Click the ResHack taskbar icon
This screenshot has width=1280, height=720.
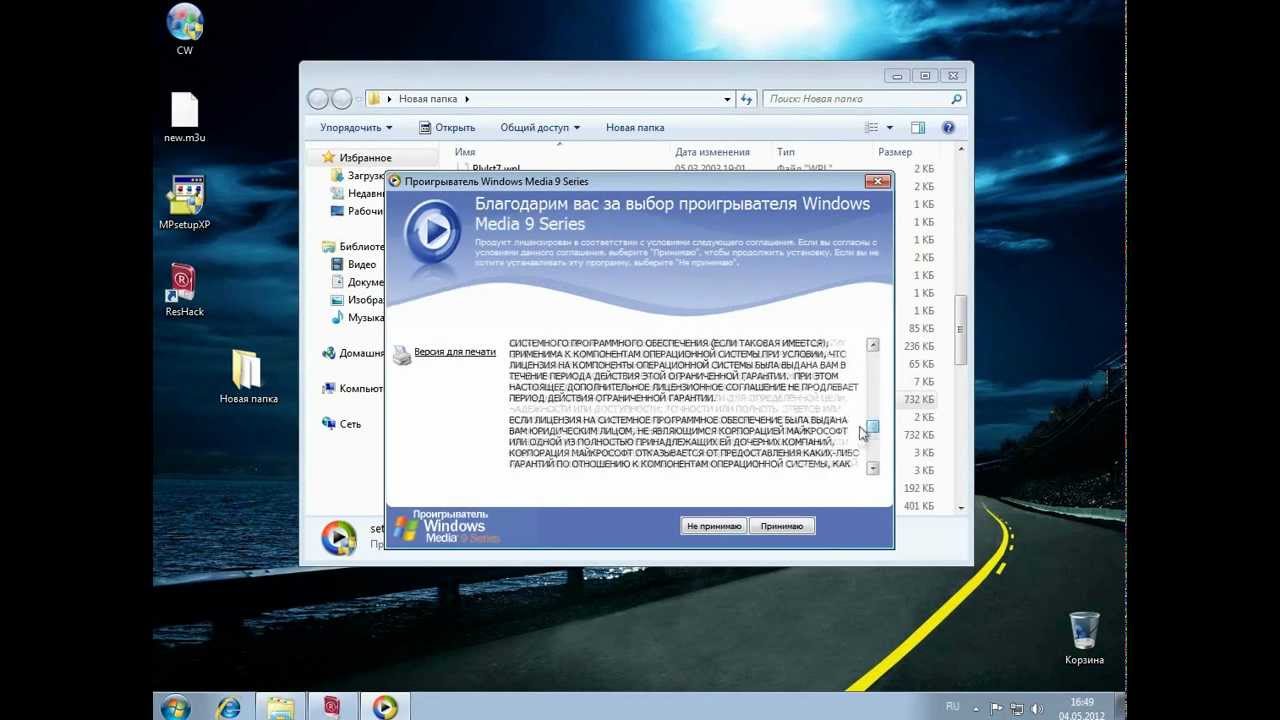pos(333,707)
